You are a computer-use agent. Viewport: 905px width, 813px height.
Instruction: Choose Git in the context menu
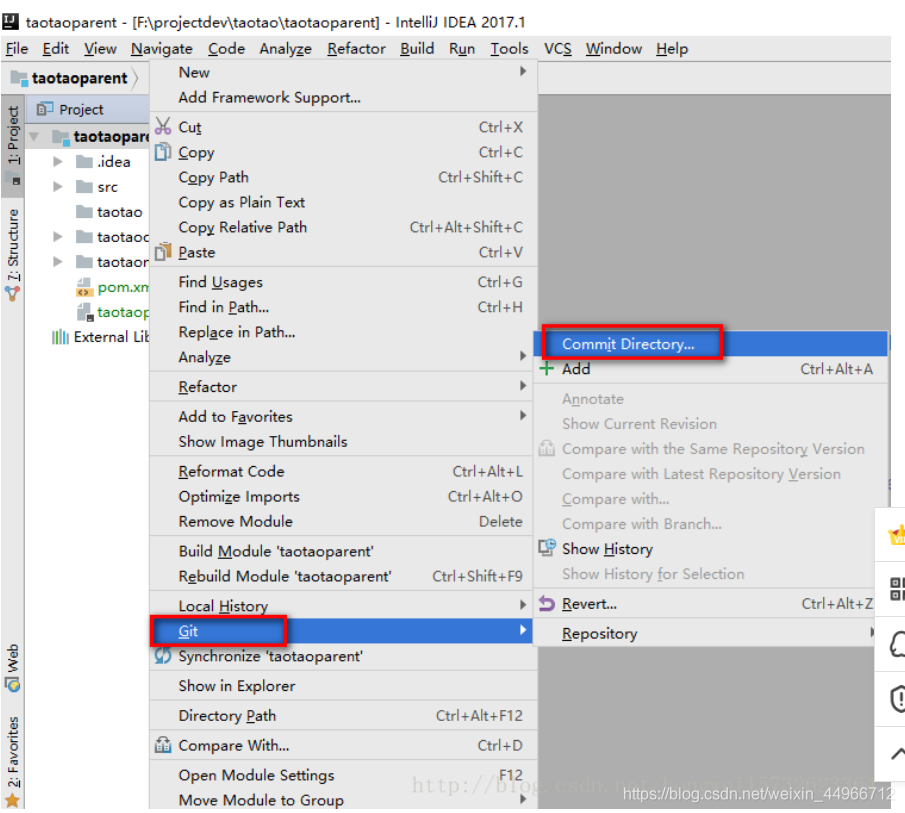pos(342,631)
